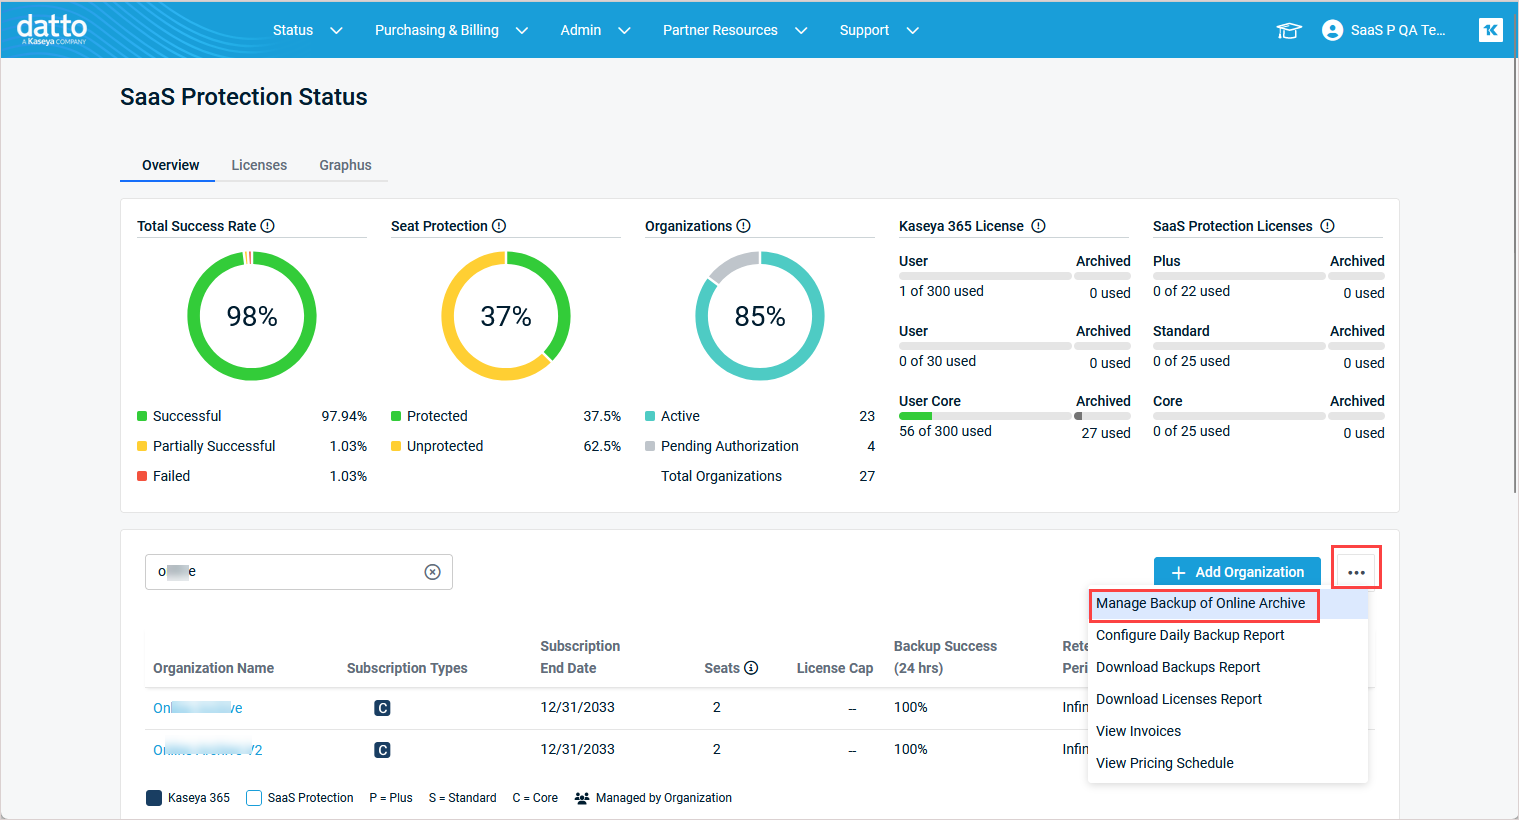Click info icon beside SaaS Protection Licenses
1519x820 pixels.
pyautogui.click(x=1327, y=226)
